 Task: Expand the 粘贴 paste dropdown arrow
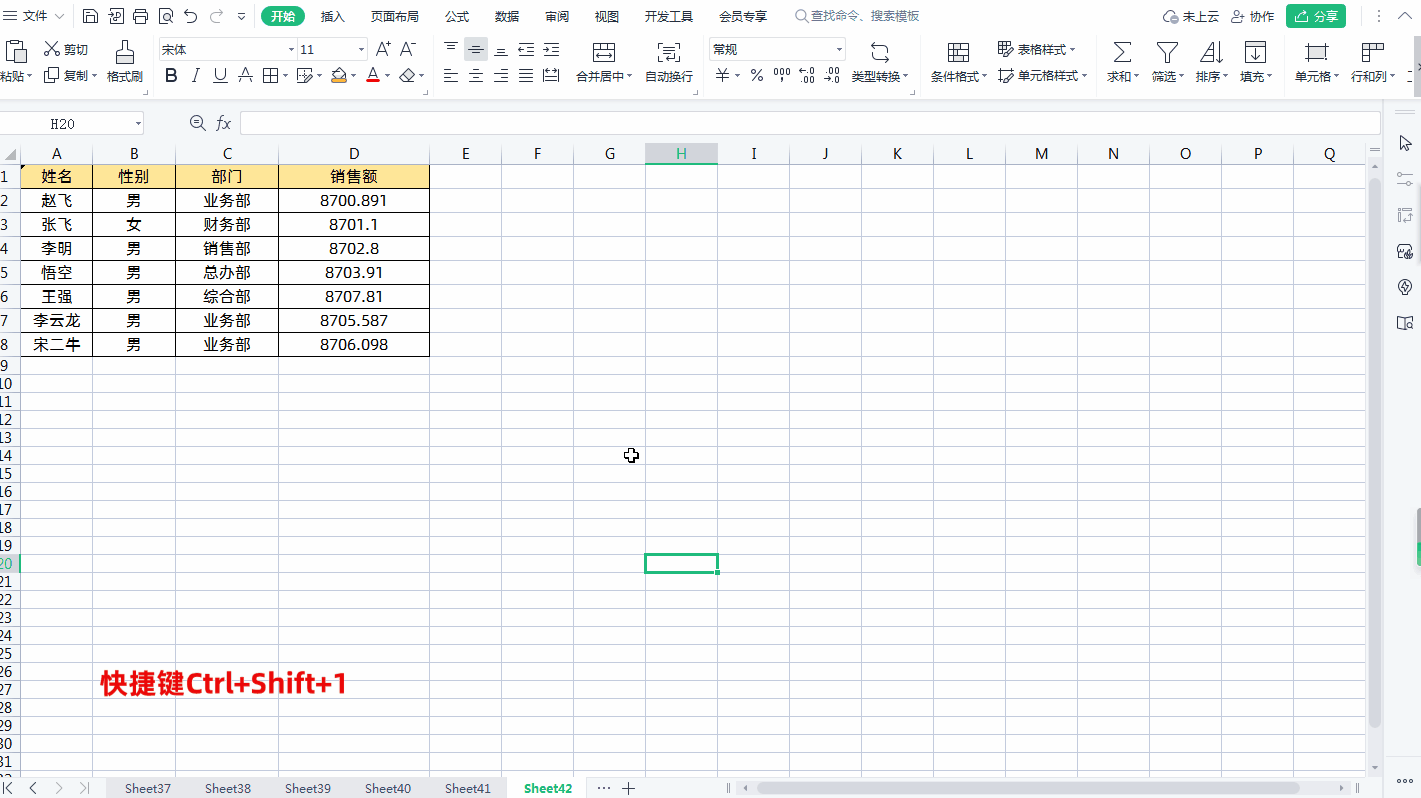30,76
